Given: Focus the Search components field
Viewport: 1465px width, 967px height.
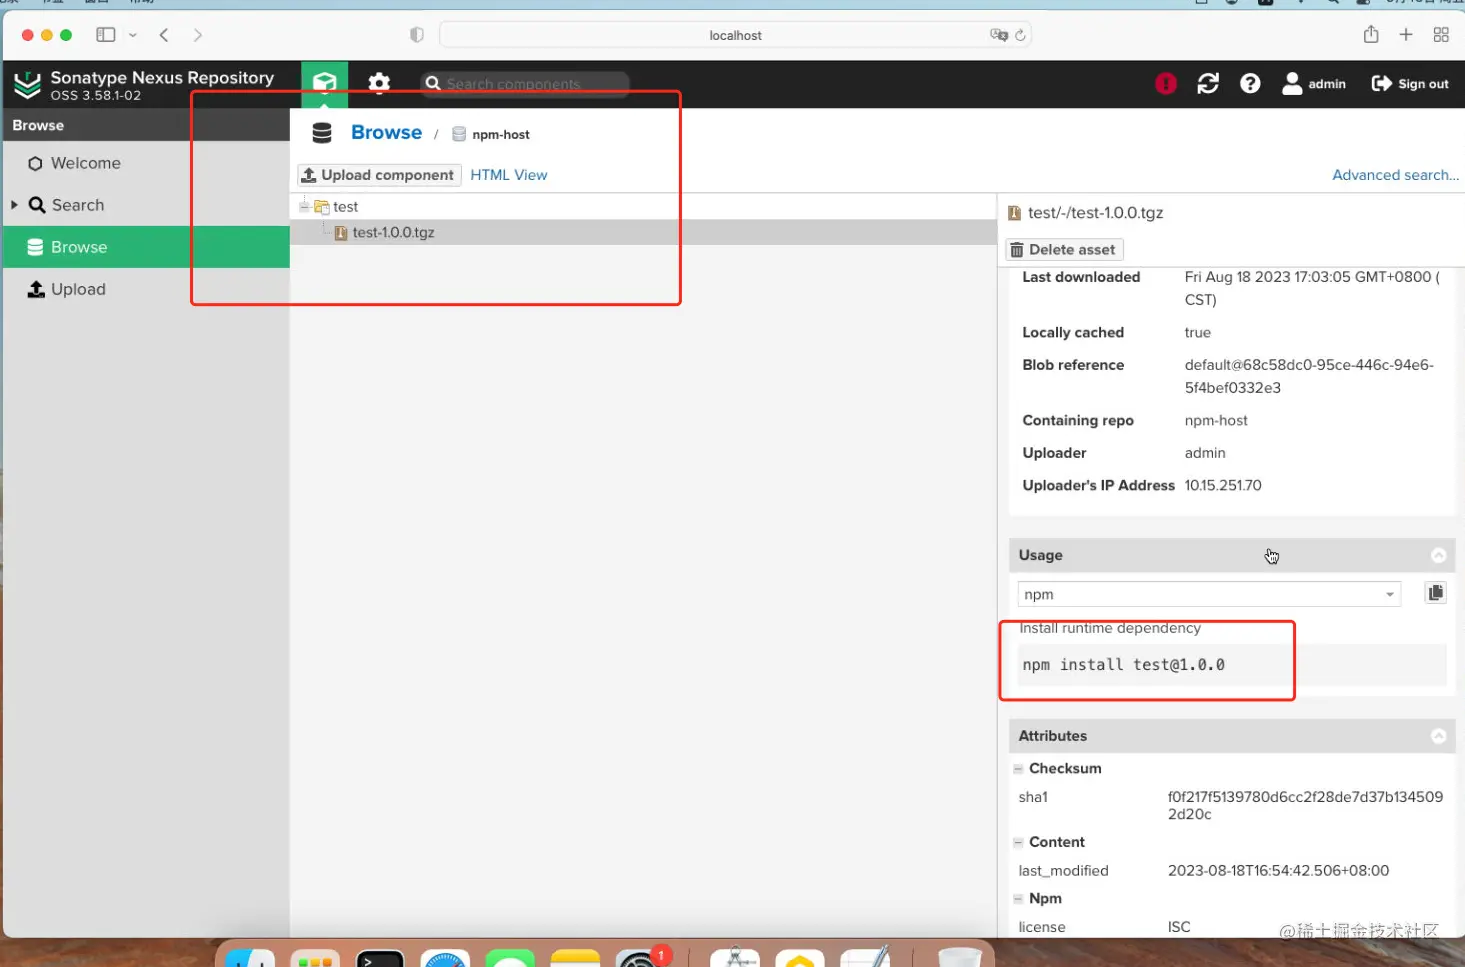Looking at the screenshot, I should pos(526,84).
